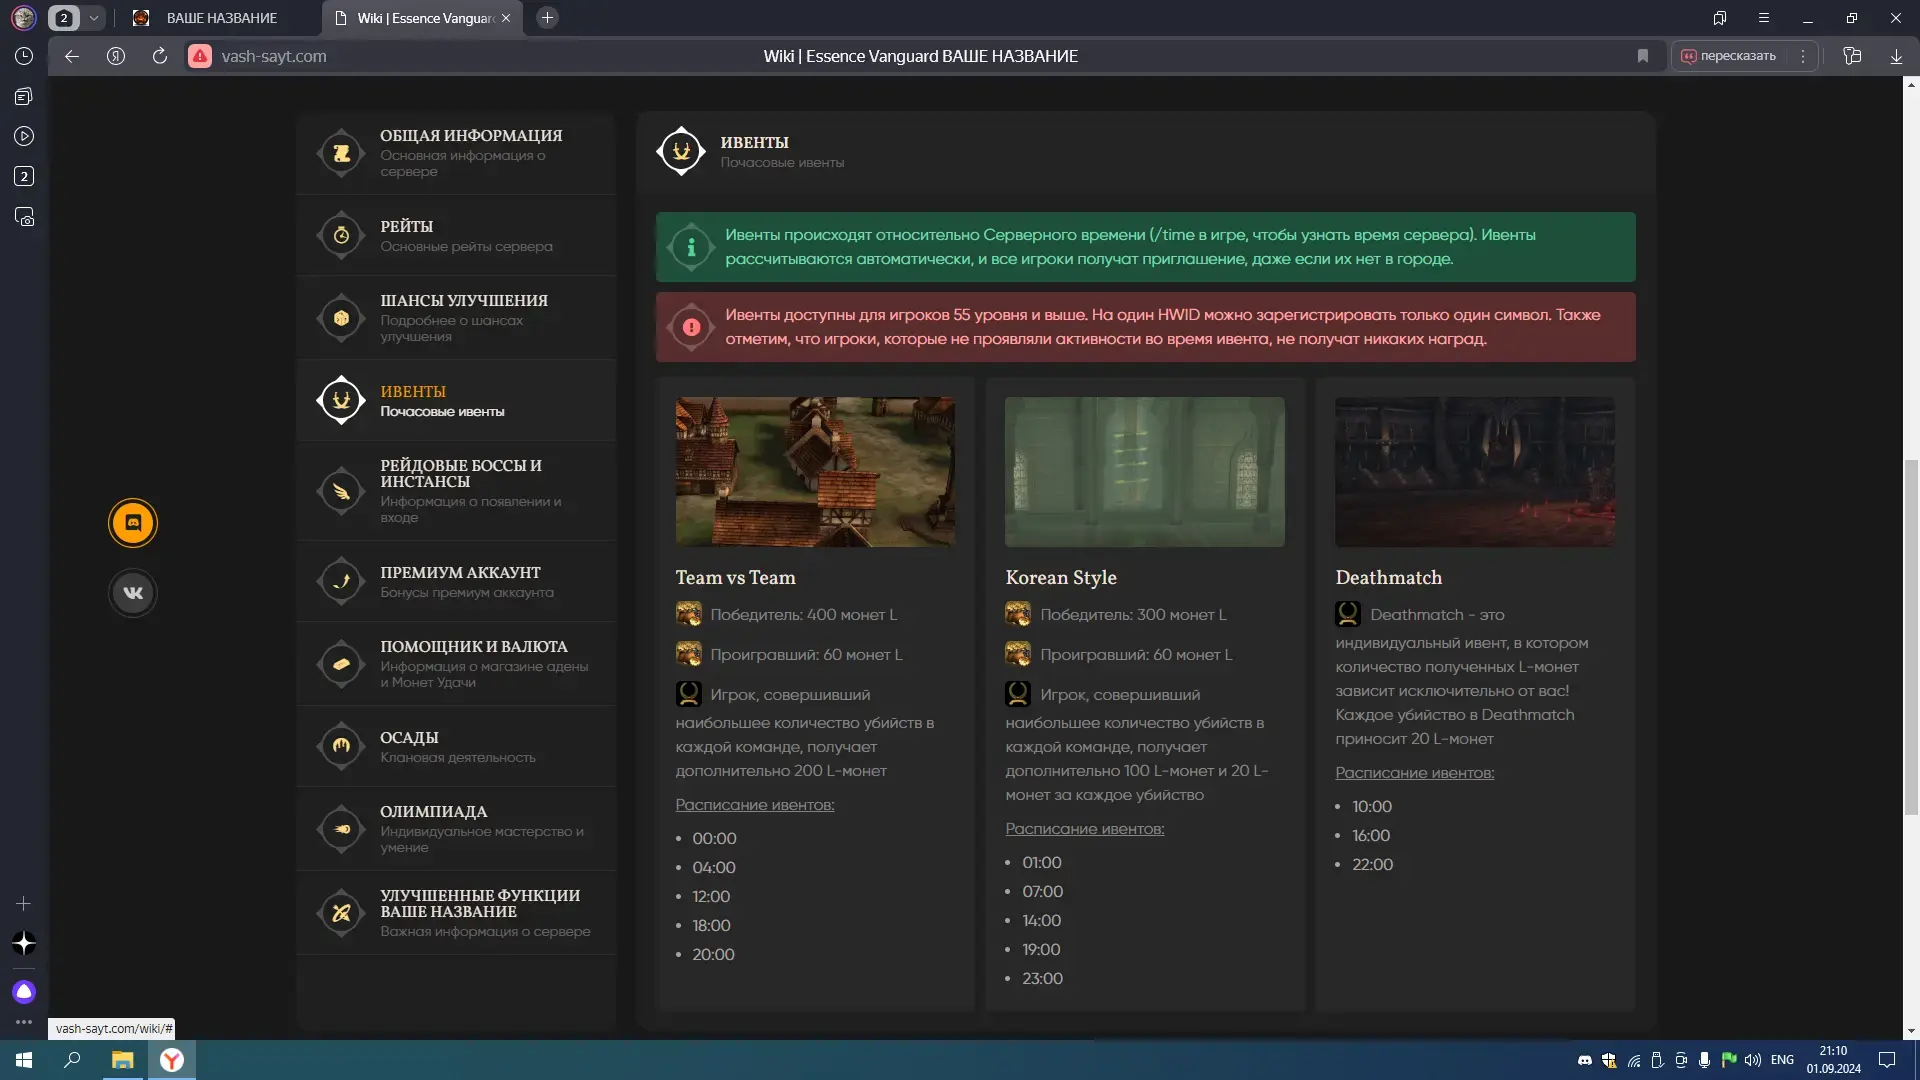Screen dimensions: 1920x1080
Task: Open the Team vs Team town thumbnail
Action: [x=815, y=472]
